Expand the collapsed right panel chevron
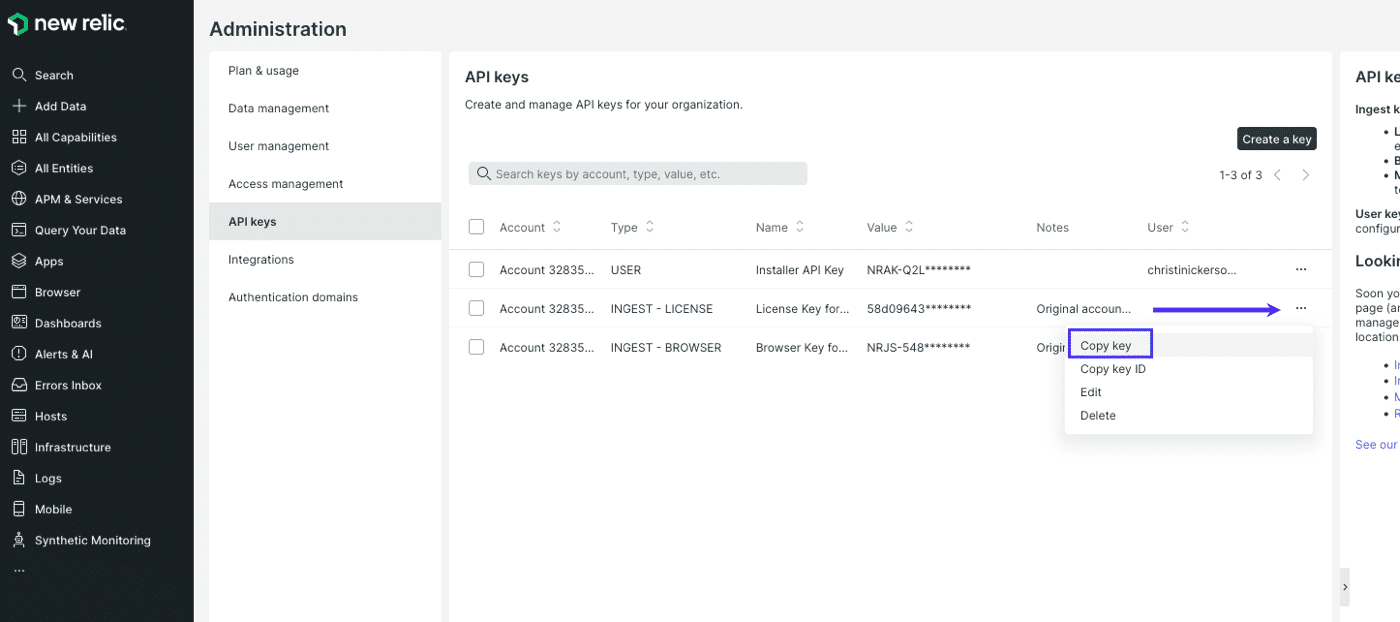This screenshot has width=1400, height=622. point(1345,588)
